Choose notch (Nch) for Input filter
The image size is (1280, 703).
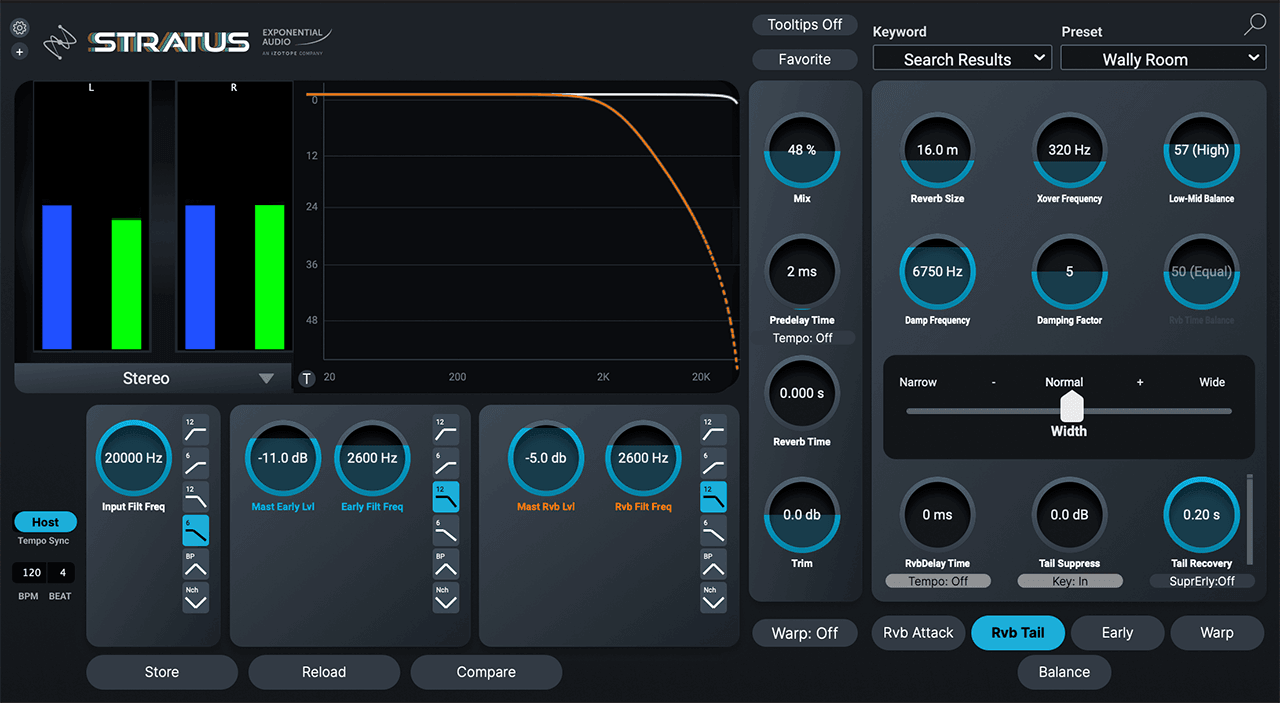[196, 597]
